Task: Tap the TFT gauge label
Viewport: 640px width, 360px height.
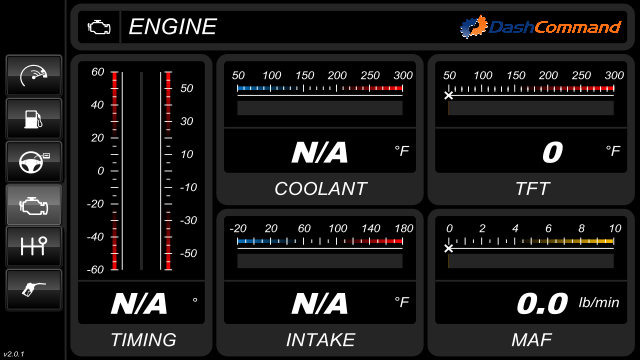Action: pyautogui.click(x=532, y=189)
